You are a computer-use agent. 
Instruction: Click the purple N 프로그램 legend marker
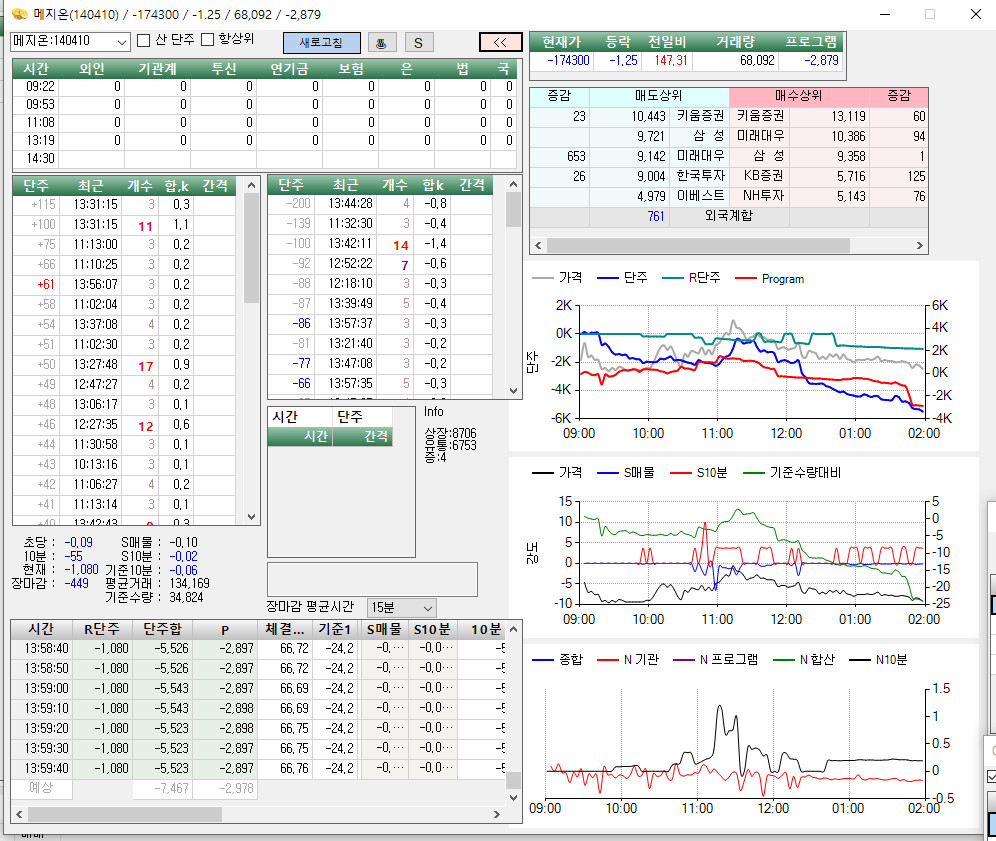pos(683,660)
